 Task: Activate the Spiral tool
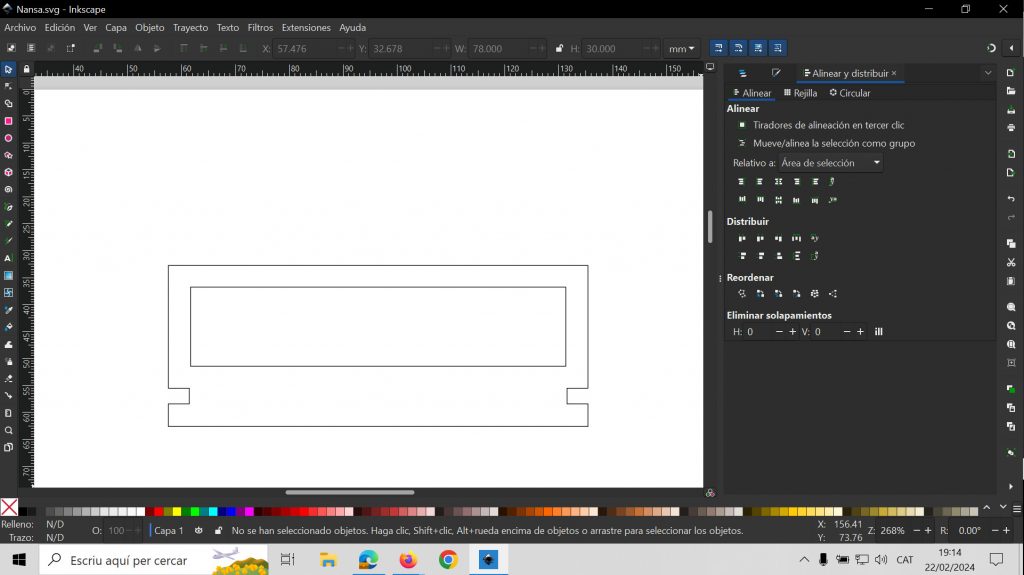pyautogui.click(x=8, y=189)
